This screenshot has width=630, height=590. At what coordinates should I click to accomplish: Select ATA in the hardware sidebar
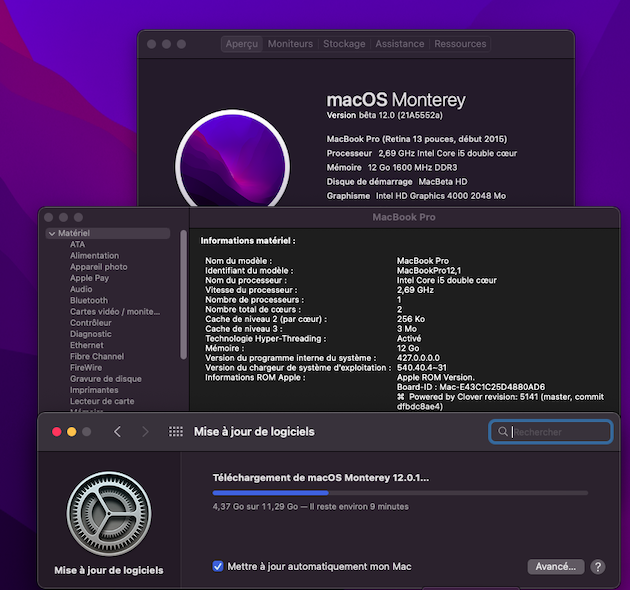click(x=78, y=244)
